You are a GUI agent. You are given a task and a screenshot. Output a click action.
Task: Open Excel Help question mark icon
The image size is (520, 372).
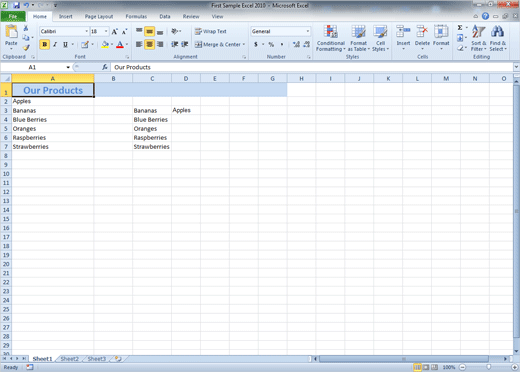[485, 16]
